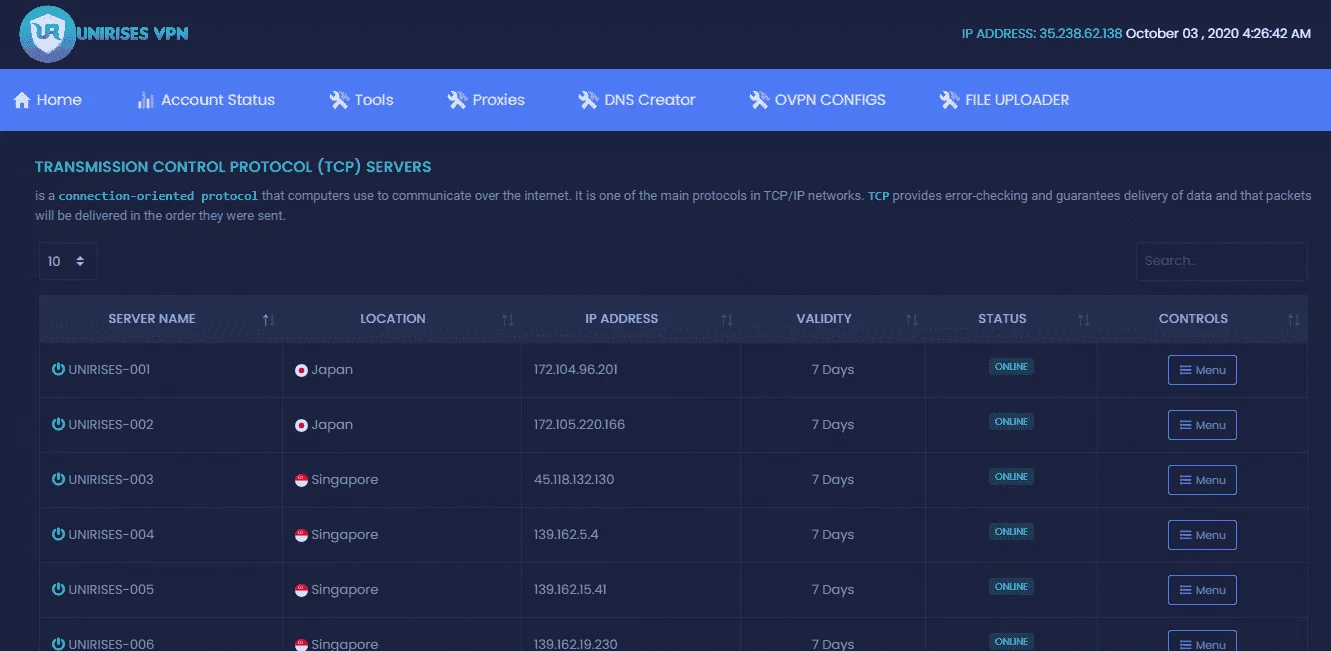Viewport: 1331px width, 651px height.
Task: Click power icon beside UNIRISES-004
Action: point(58,534)
